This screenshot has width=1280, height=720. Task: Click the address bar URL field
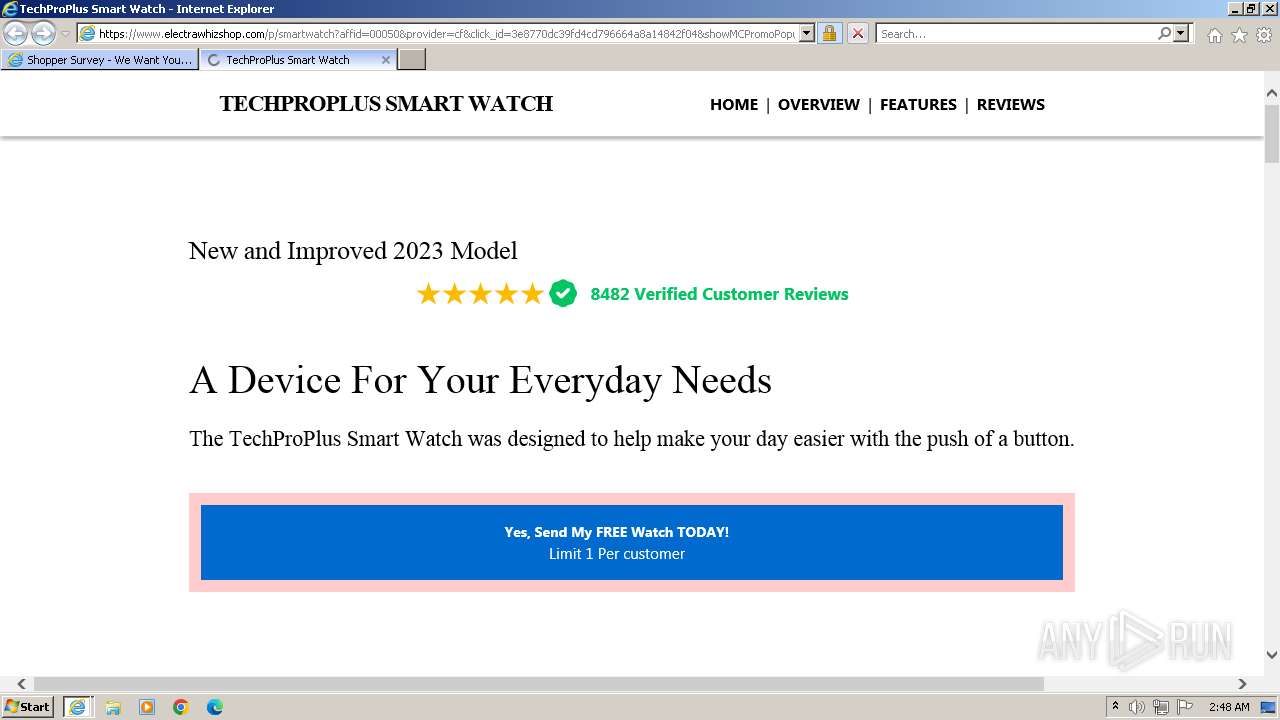pos(446,34)
